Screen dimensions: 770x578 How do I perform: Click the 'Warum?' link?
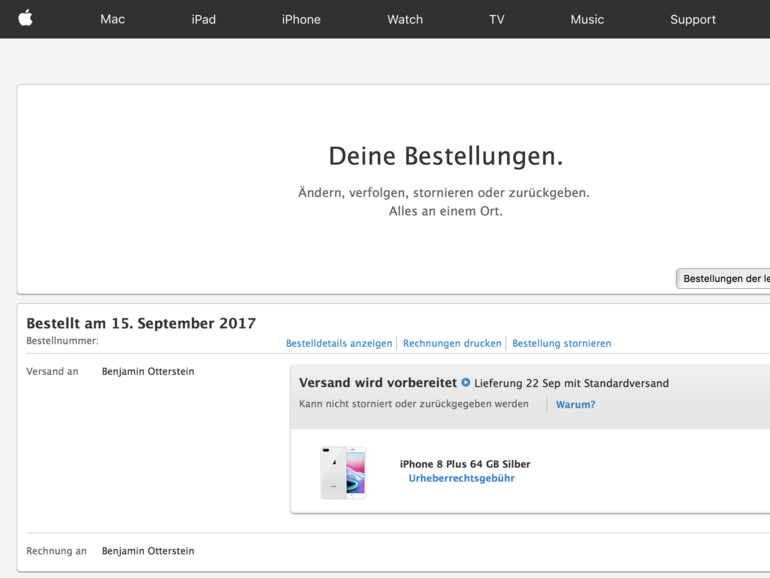[x=575, y=405]
